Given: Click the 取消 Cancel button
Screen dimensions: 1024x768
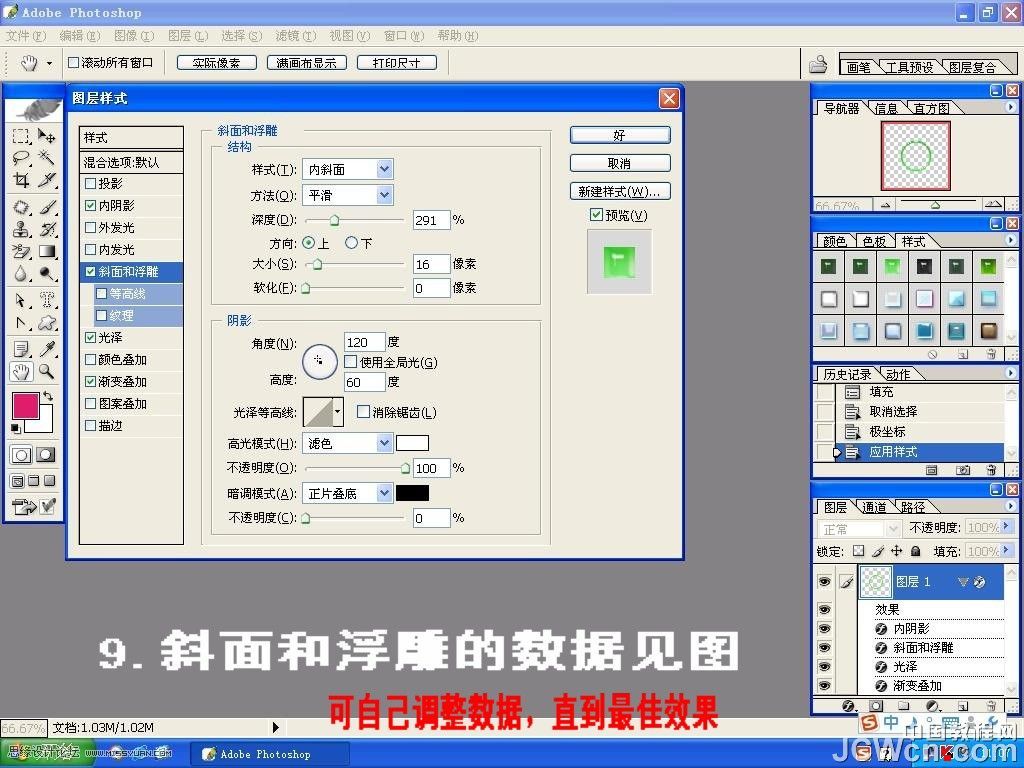Looking at the screenshot, I should point(620,163).
